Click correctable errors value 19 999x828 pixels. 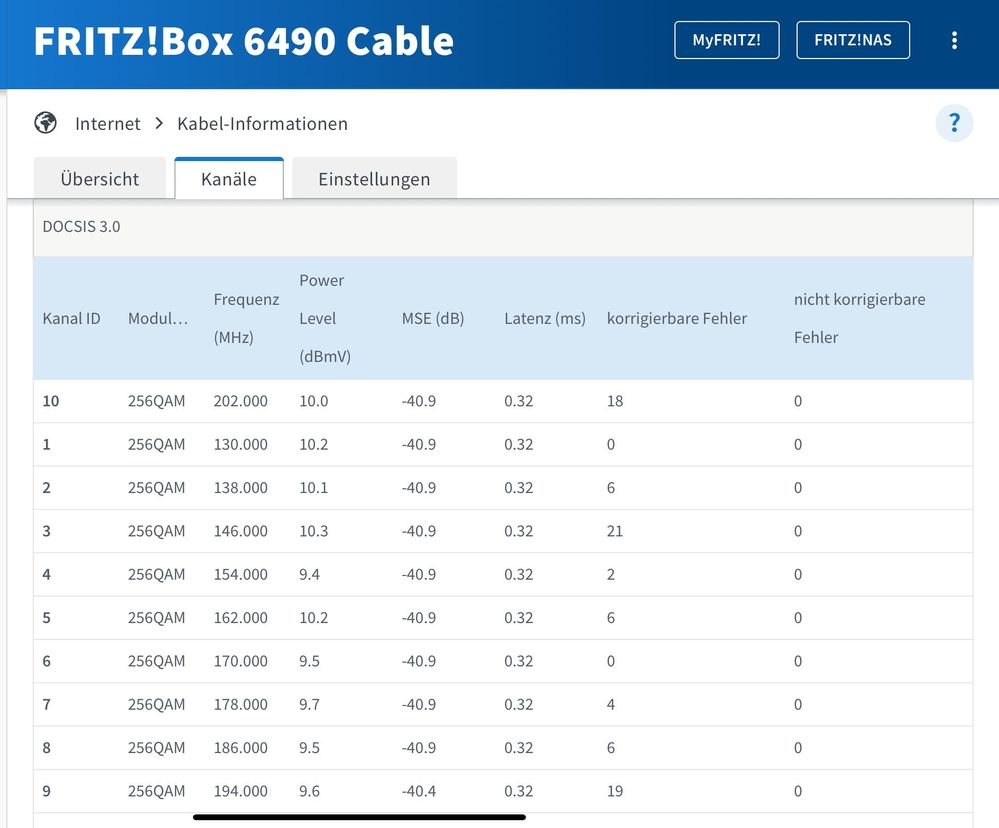coord(615,791)
